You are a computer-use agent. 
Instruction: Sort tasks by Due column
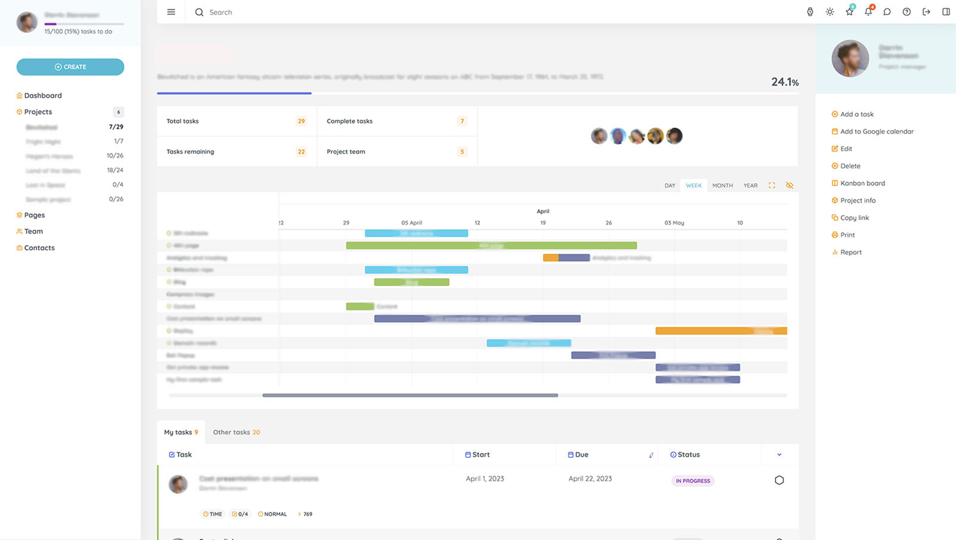651,455
